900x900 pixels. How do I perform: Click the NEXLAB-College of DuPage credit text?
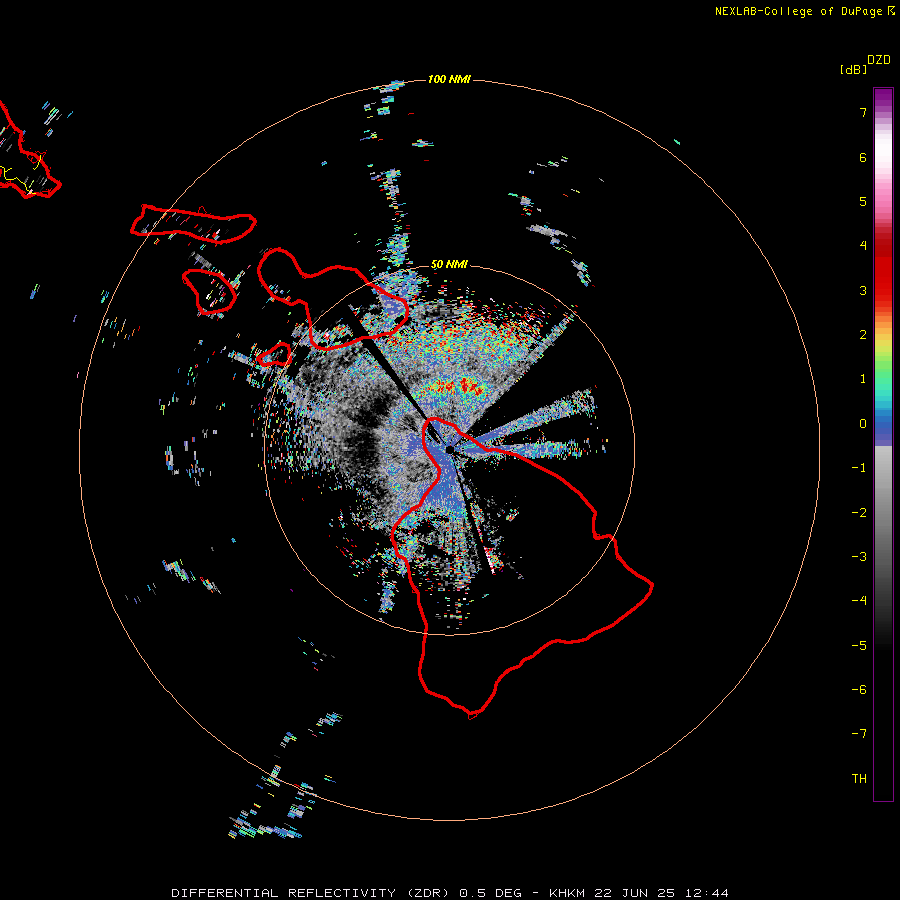tap(805, 11)
